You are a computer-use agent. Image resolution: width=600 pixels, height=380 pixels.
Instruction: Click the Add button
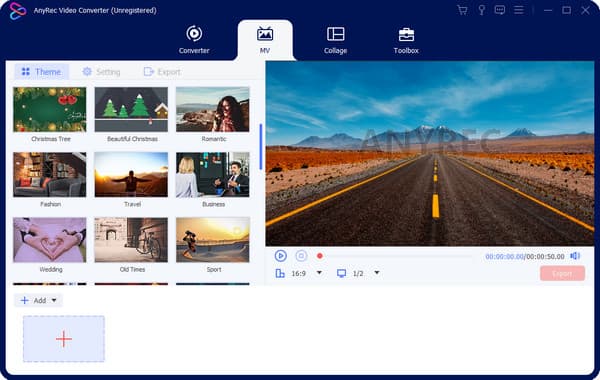point(38,300)
